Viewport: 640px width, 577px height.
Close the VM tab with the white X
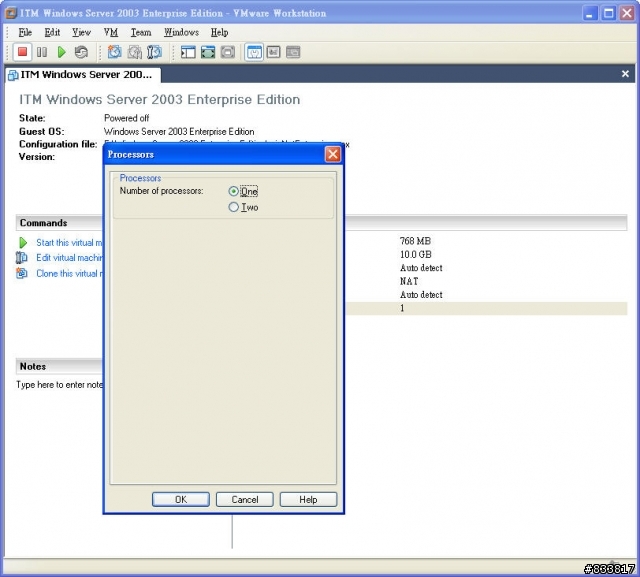pos(625,74)
